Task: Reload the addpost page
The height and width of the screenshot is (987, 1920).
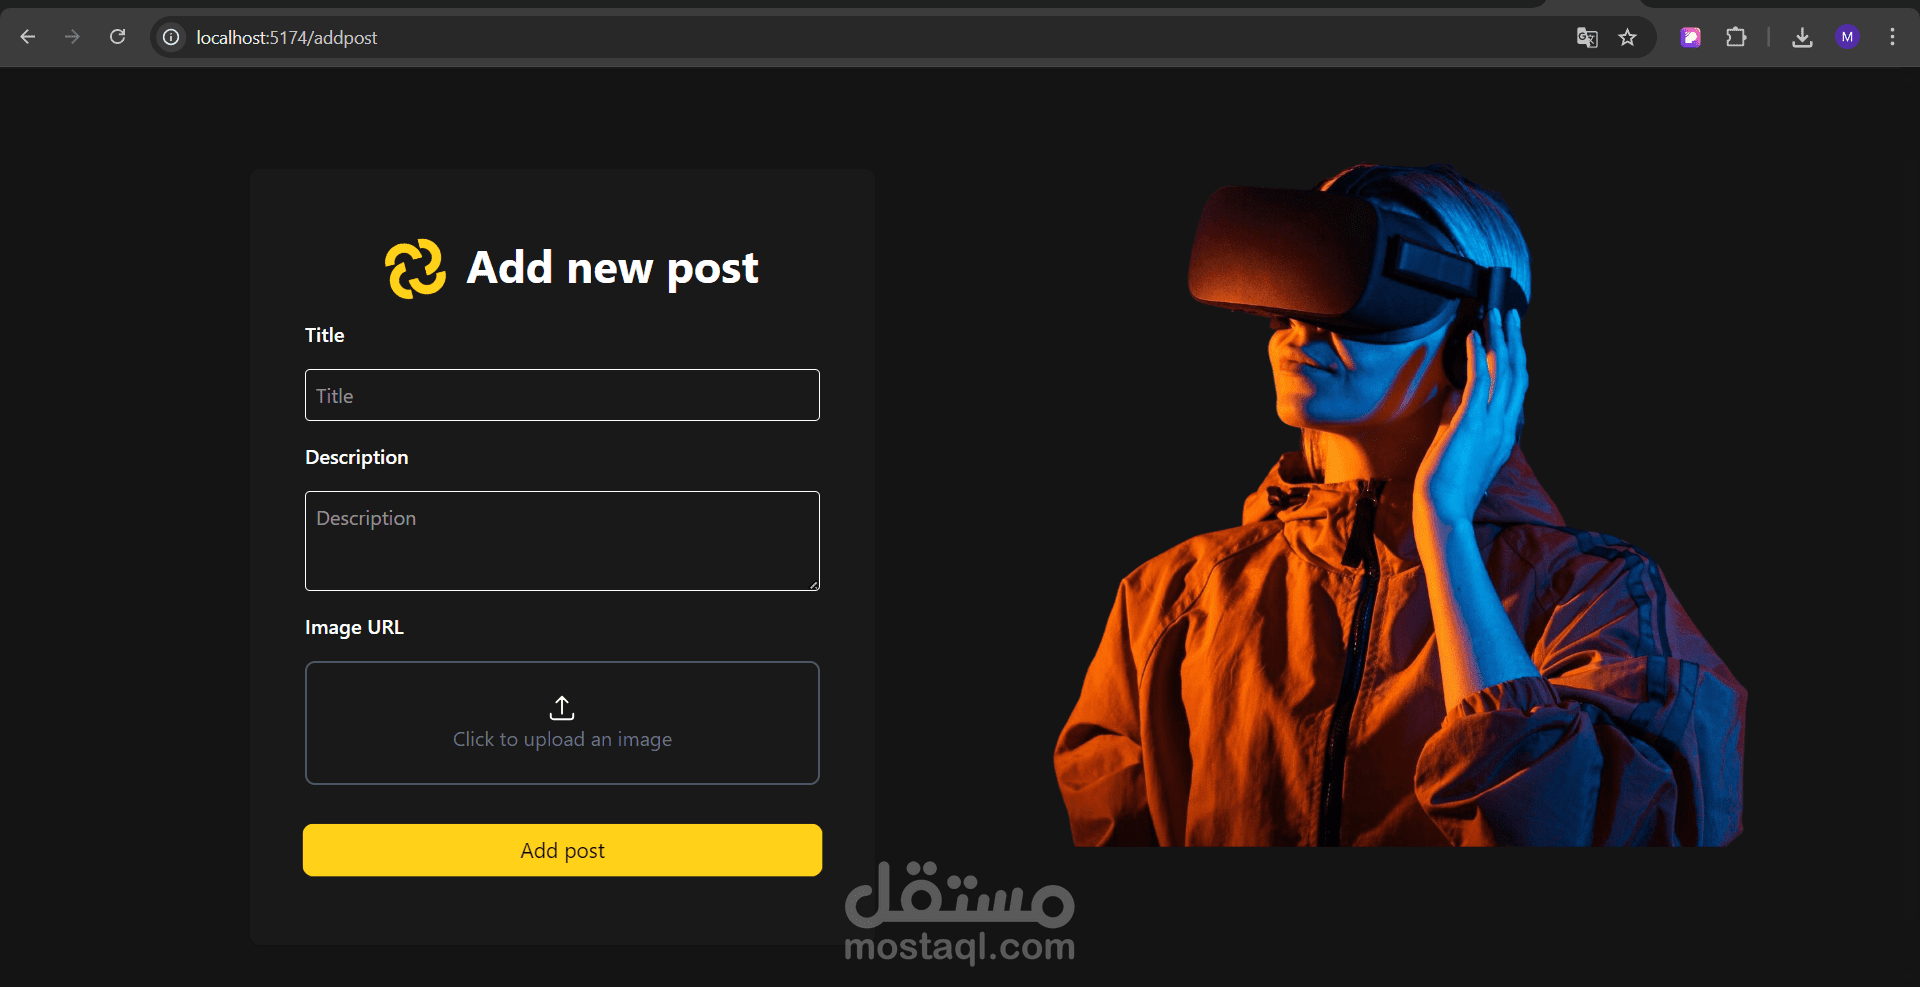Action: (x=117, y=37)
